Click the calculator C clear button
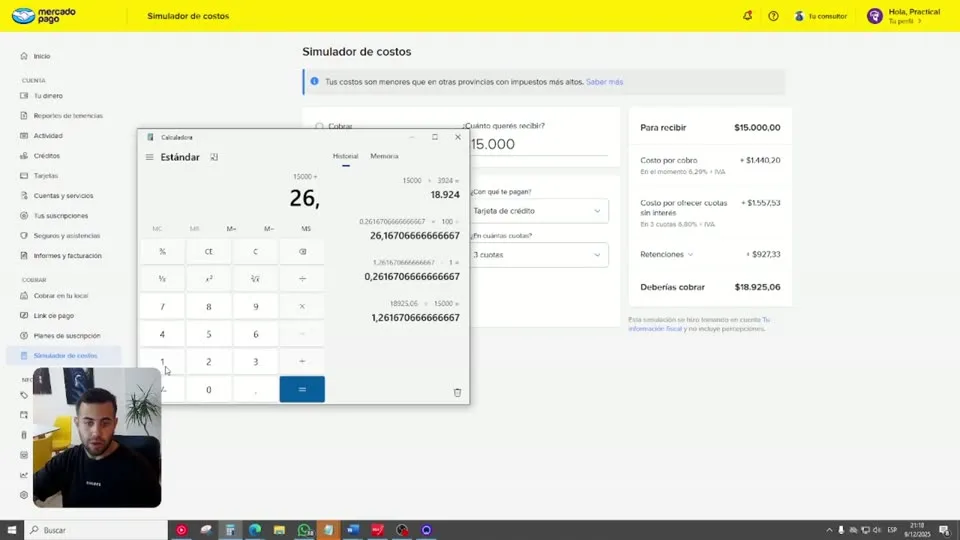The width and height of the screenshot is (960, 540). click(255, 251)
